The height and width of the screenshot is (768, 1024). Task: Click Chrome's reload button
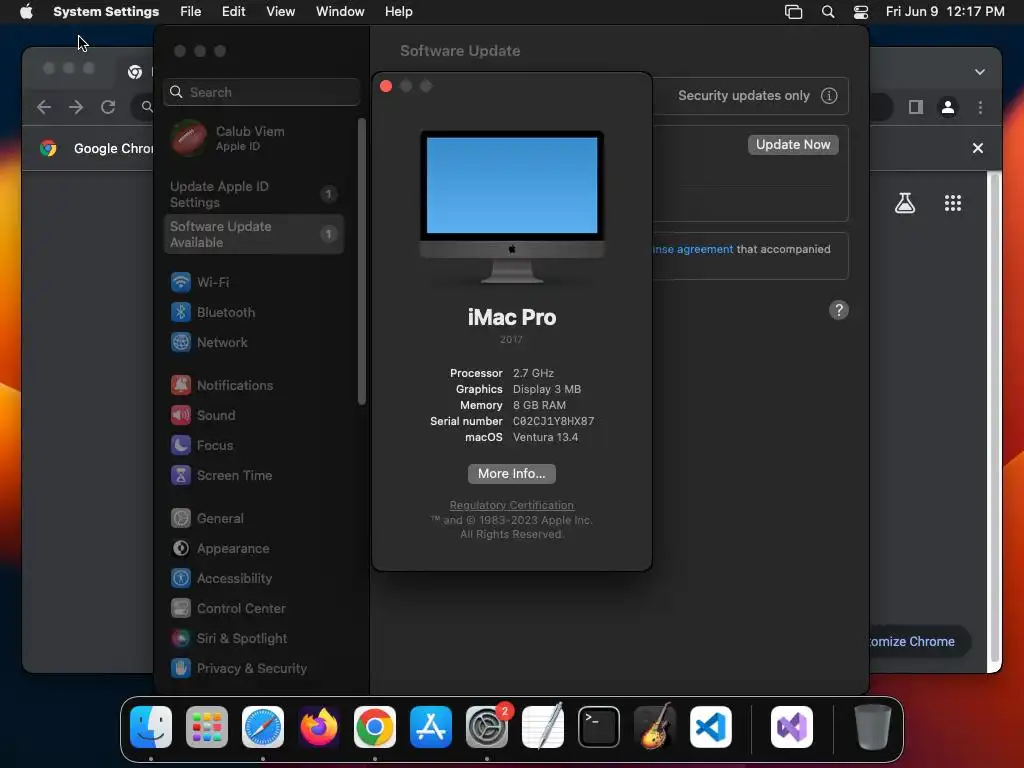coord(108,107)
